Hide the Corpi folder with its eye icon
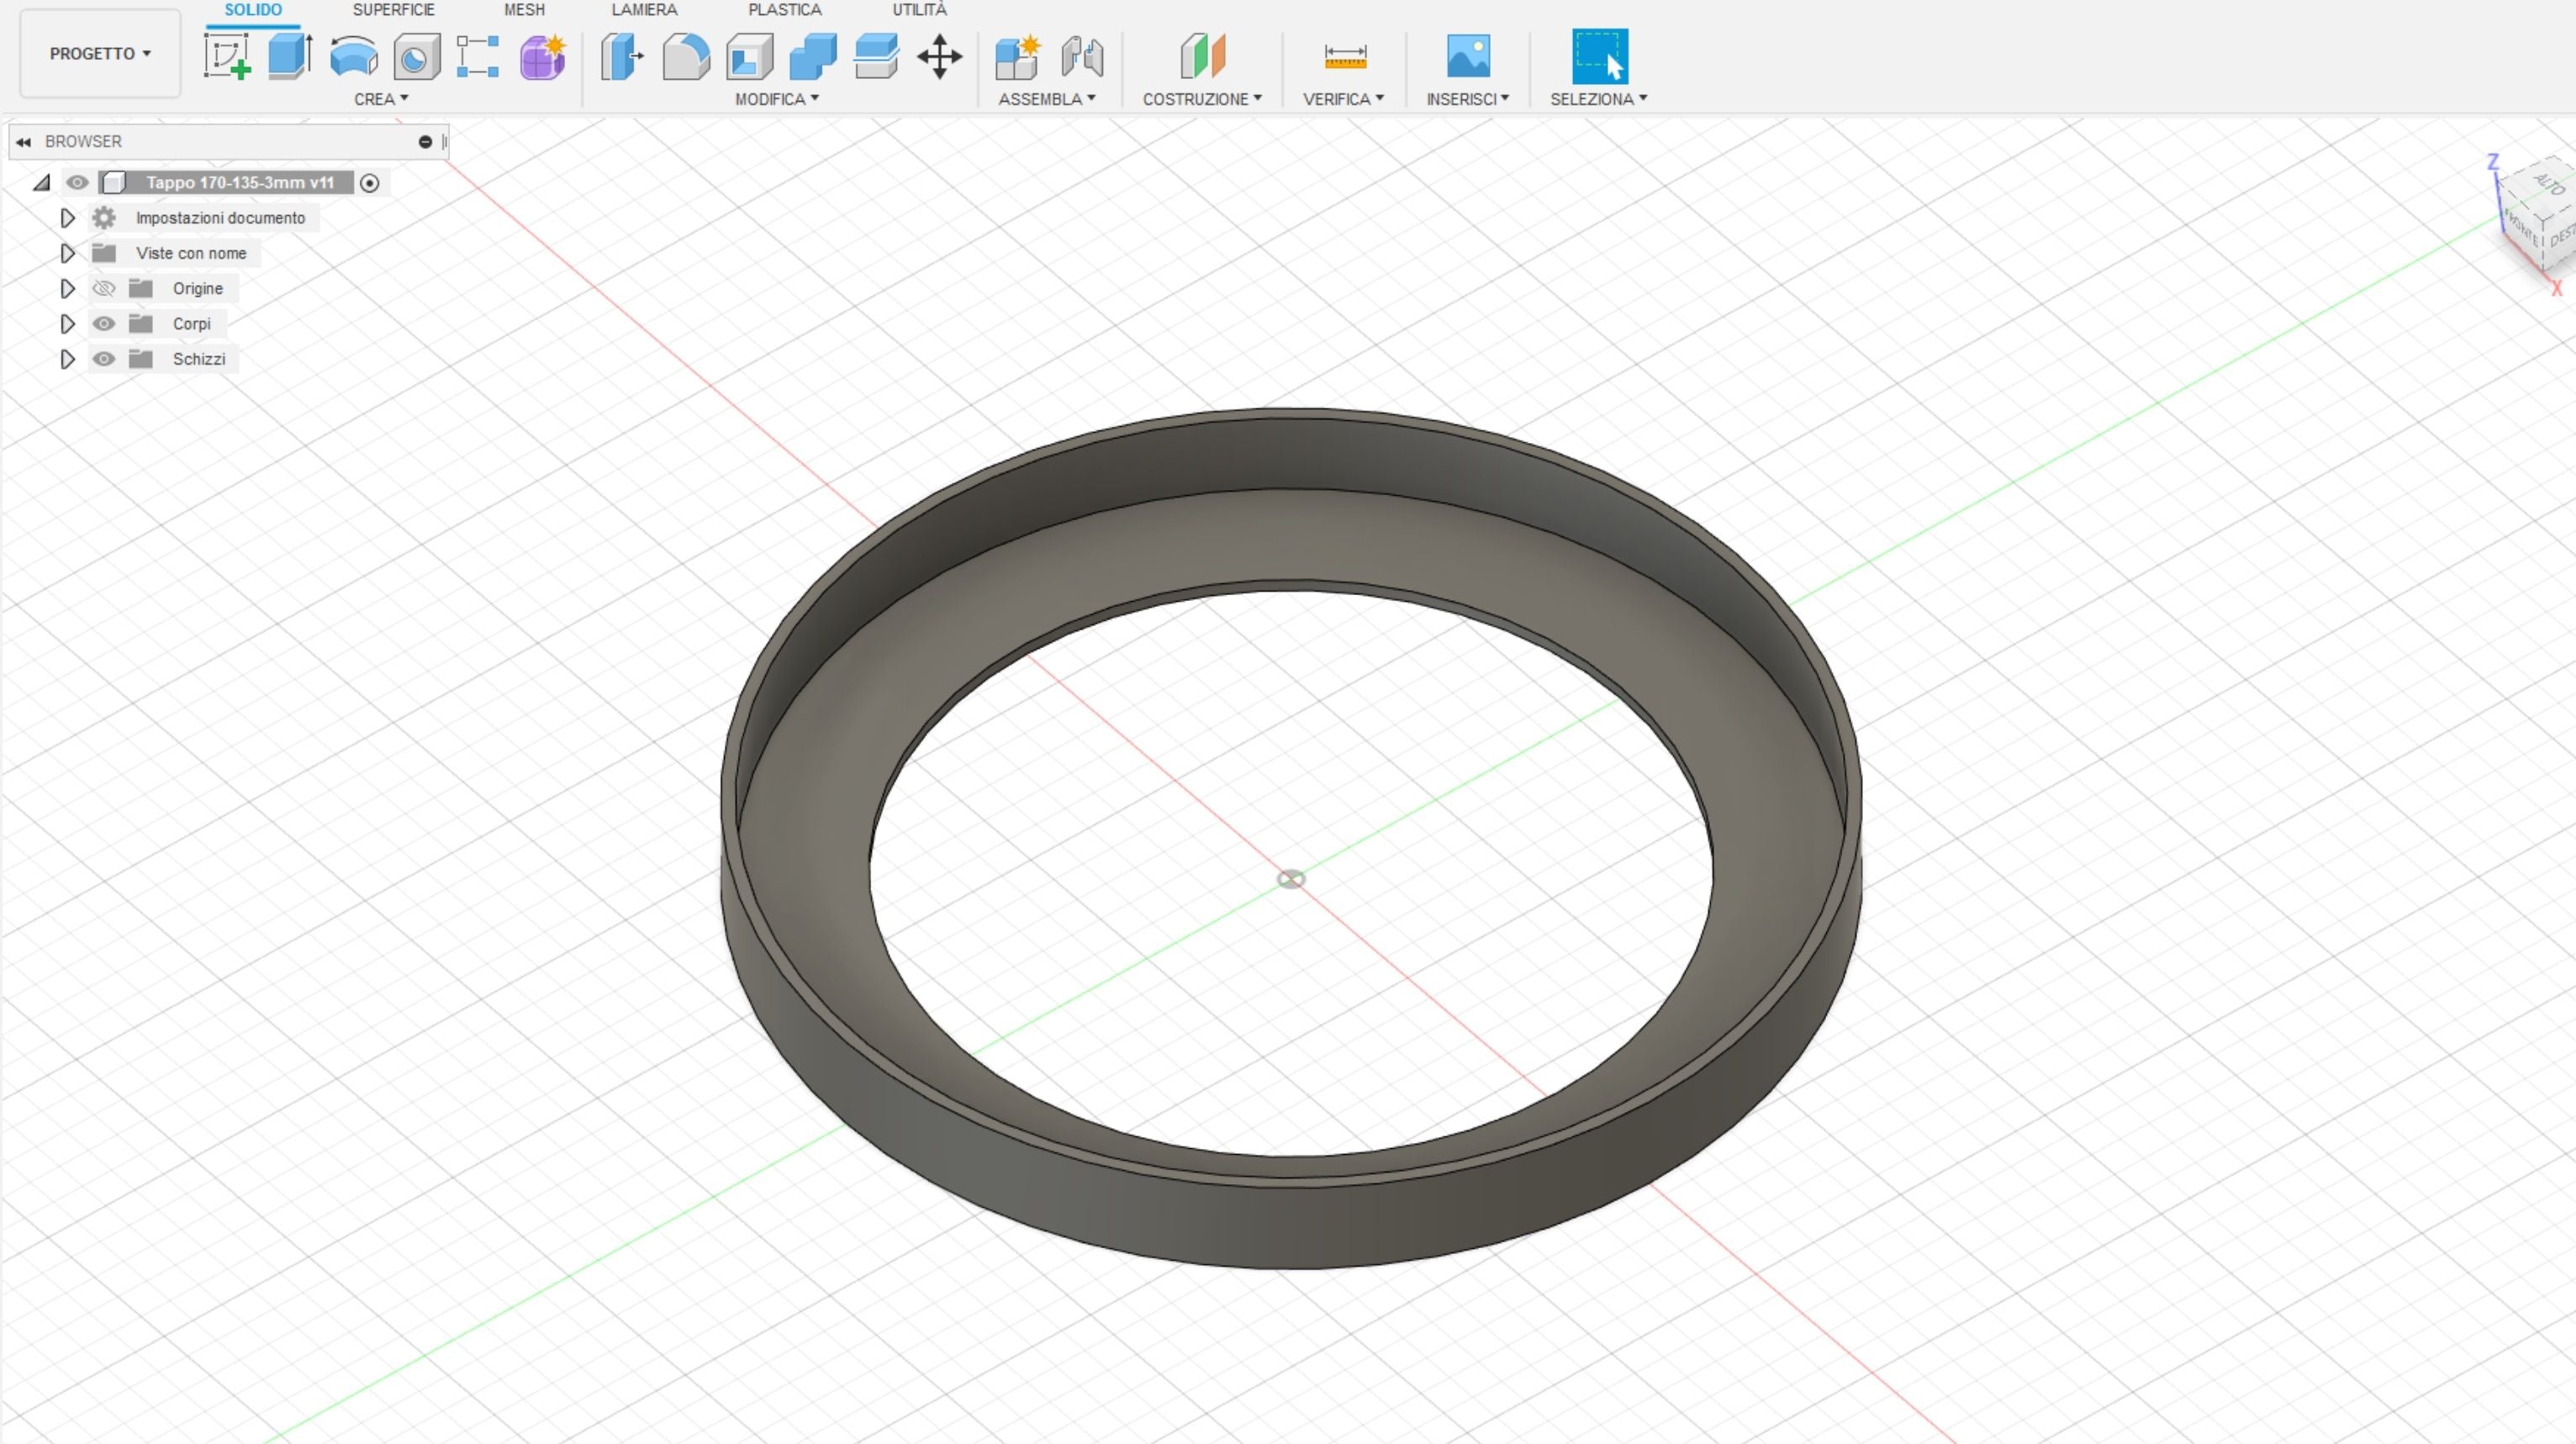 tap(104, 323)
